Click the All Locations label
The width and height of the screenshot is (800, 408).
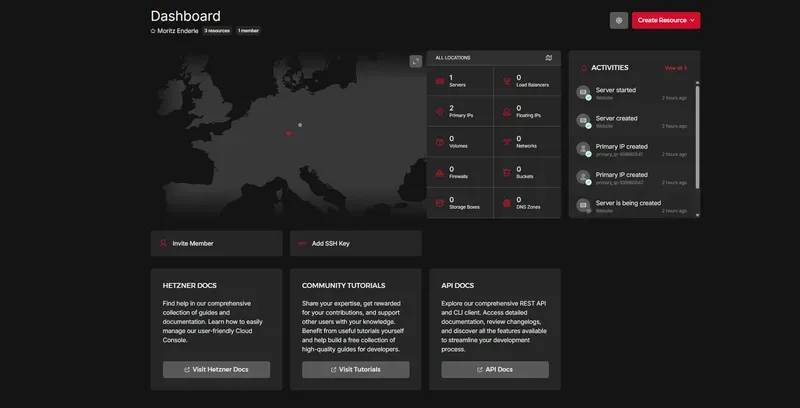tap(453, 58)
